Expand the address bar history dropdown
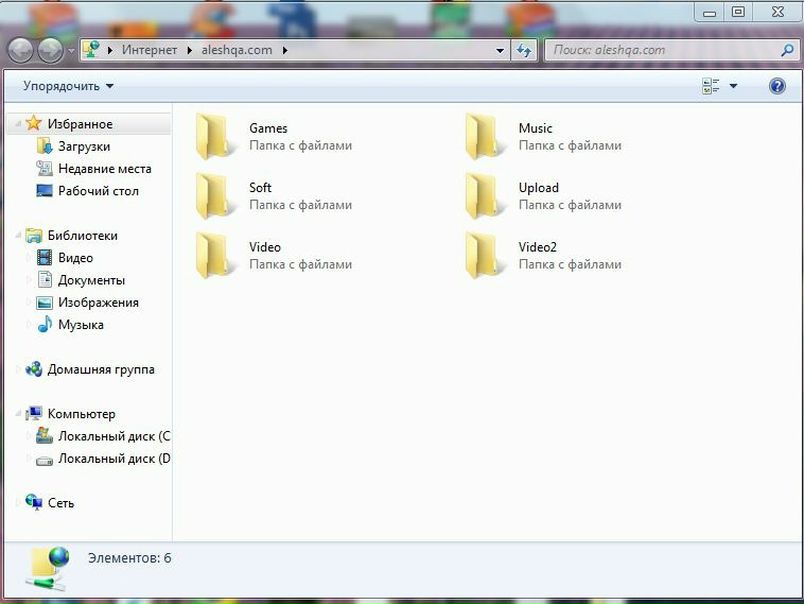 (501, 50)
